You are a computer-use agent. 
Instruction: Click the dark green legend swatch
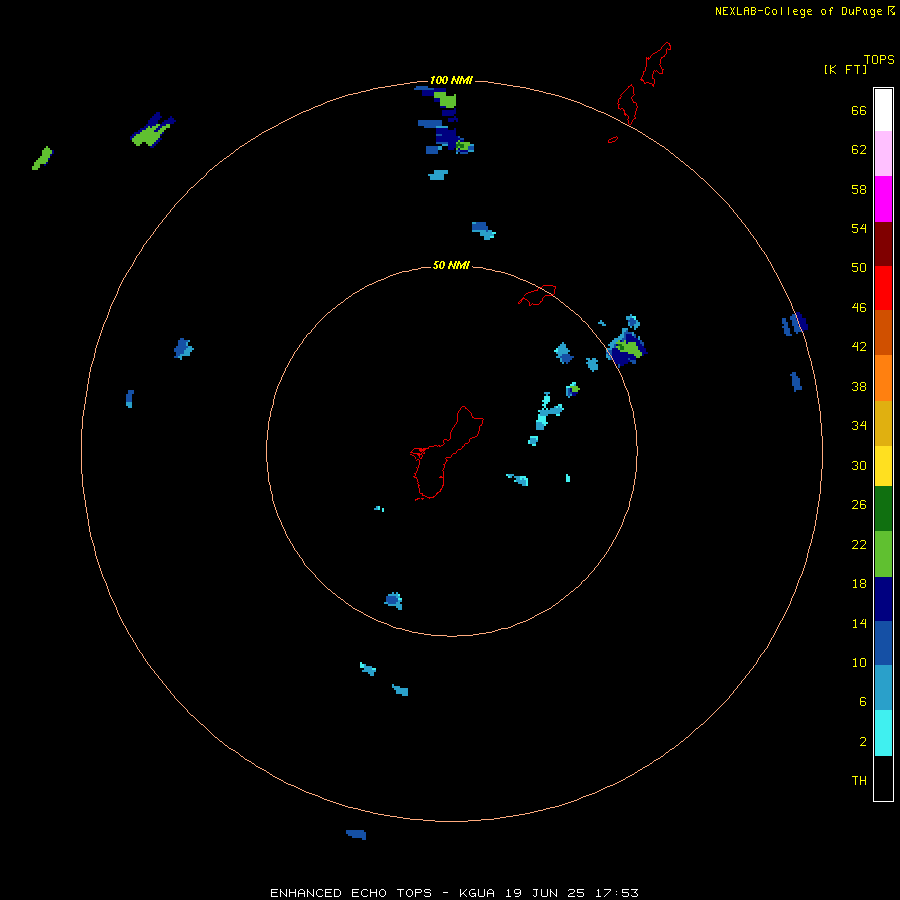[883, 509]
